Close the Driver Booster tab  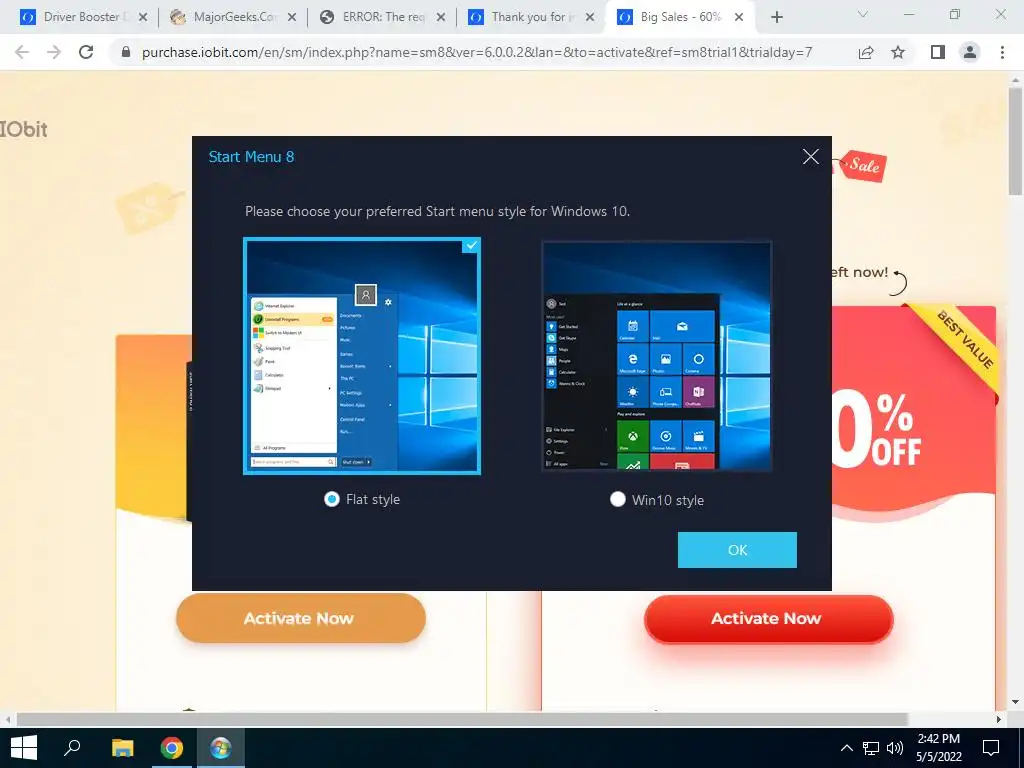[143, 18]
